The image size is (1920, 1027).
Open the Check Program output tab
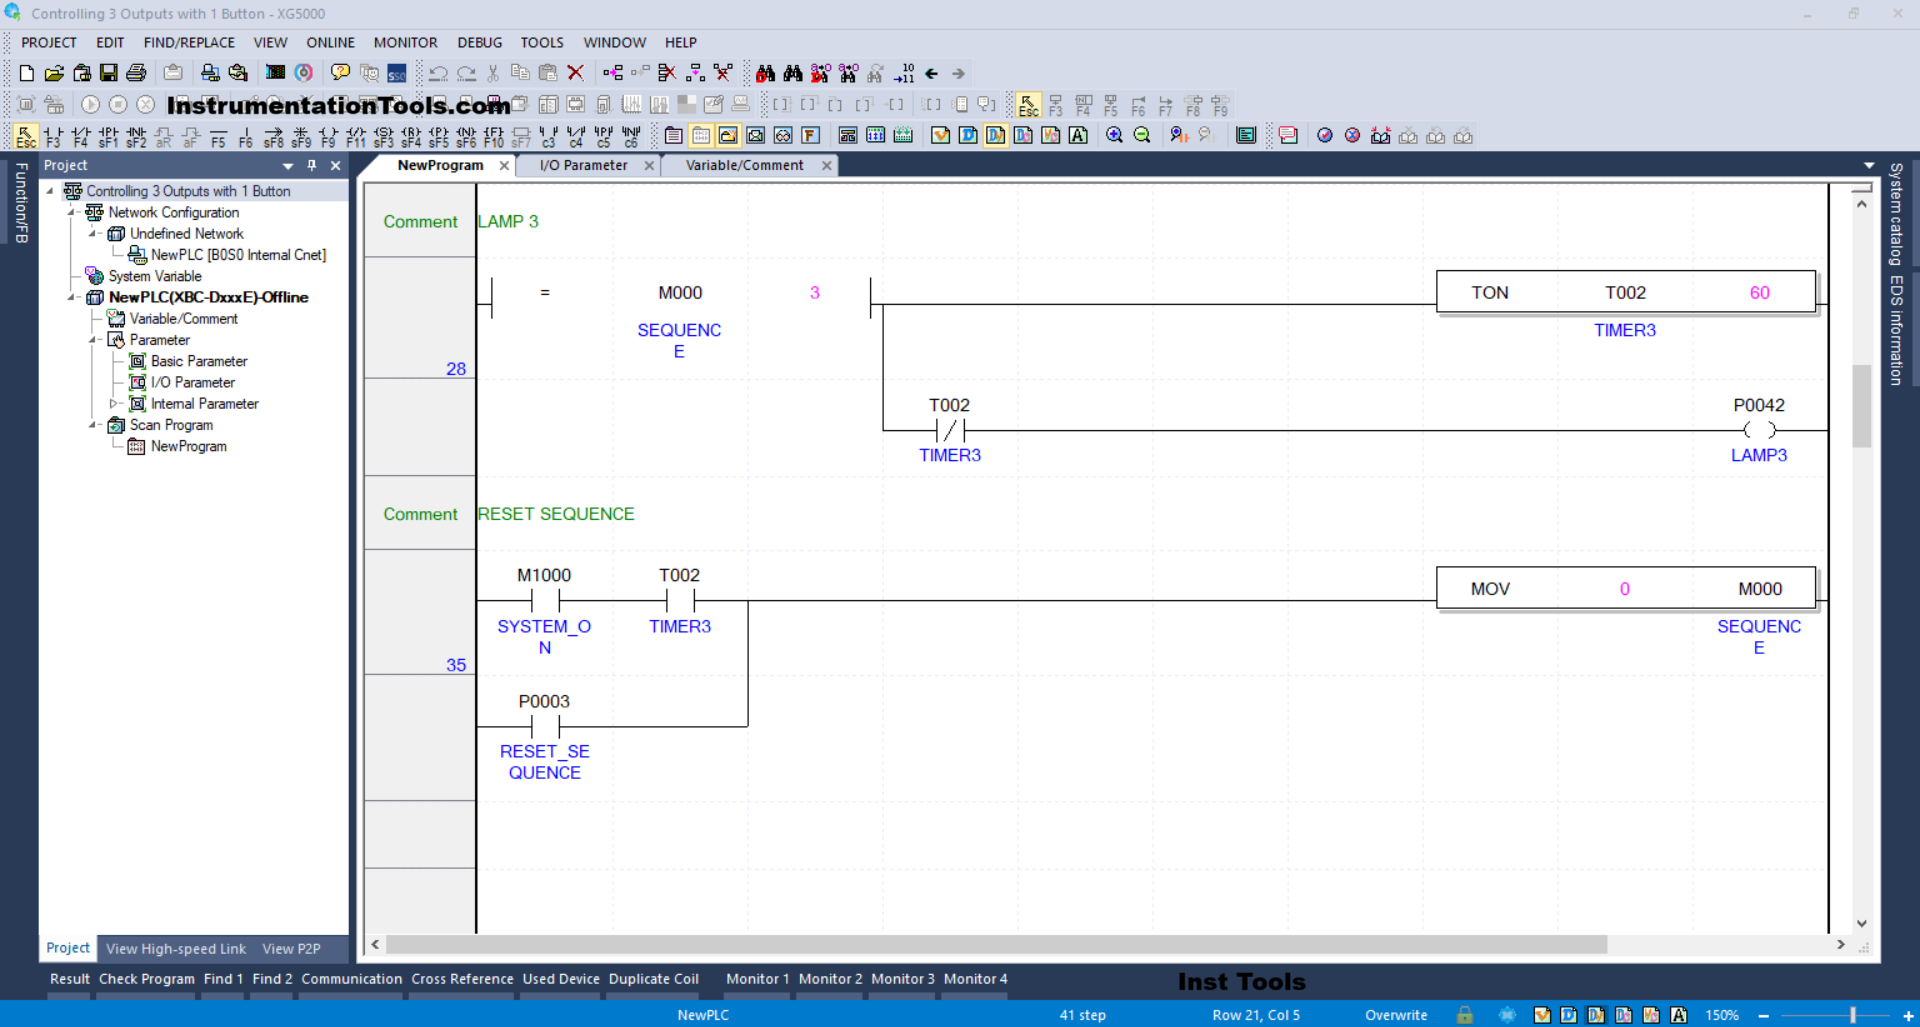147,979
